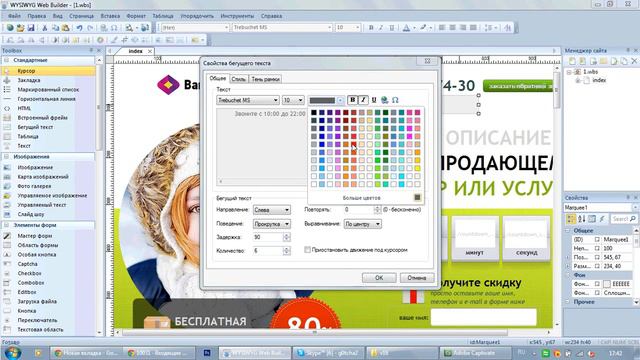Toggle Bold button in marquee dialog
Image resolution: width=640 pixels, height=360 pixels.
click(353, 100)
